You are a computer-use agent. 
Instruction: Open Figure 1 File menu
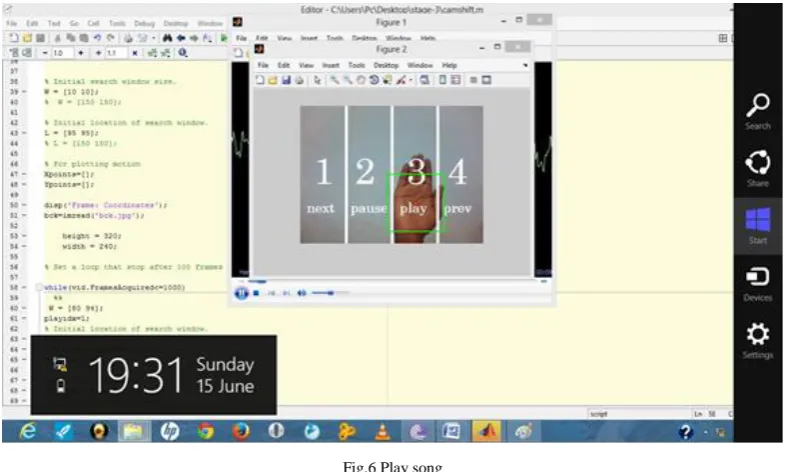pyautogui.click(x=241, y=38)
